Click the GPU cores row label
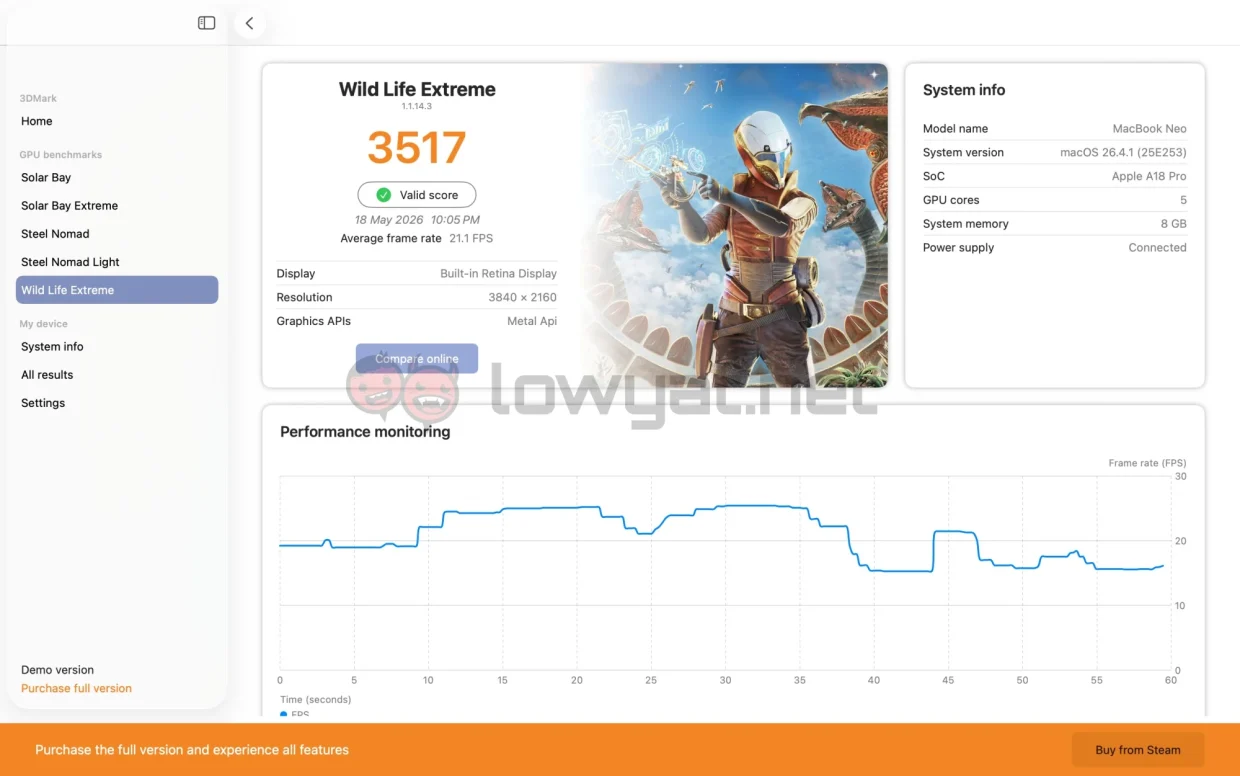The image size is (1240, 776). 951,200
